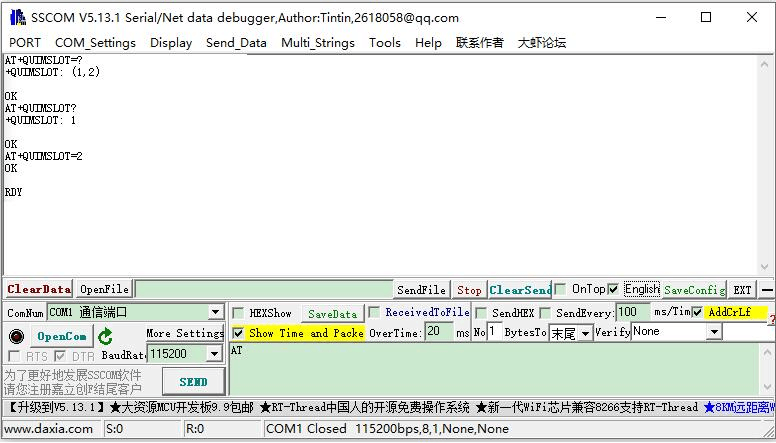Click the ClearData button

38,289
